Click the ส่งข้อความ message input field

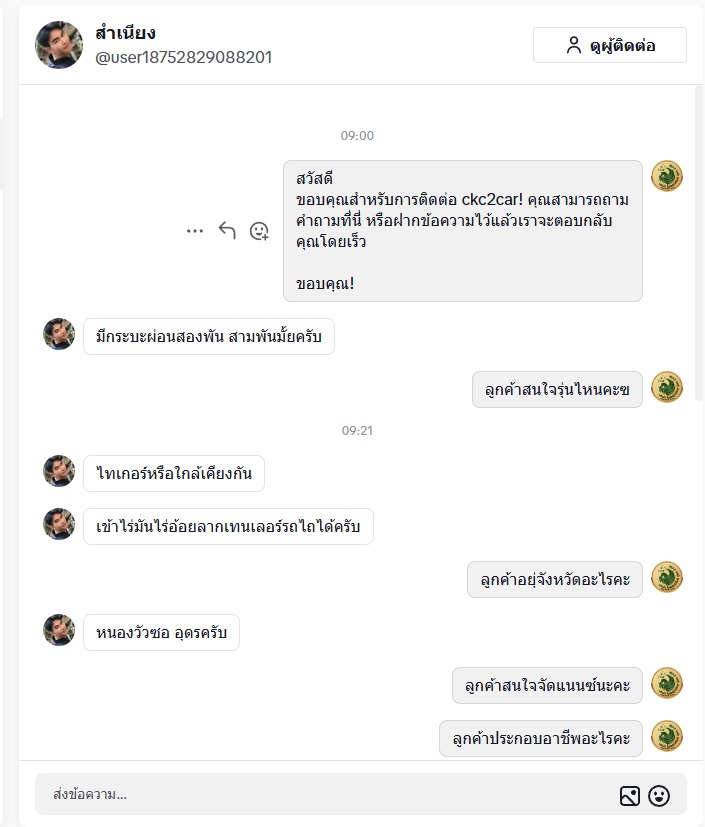320,795
